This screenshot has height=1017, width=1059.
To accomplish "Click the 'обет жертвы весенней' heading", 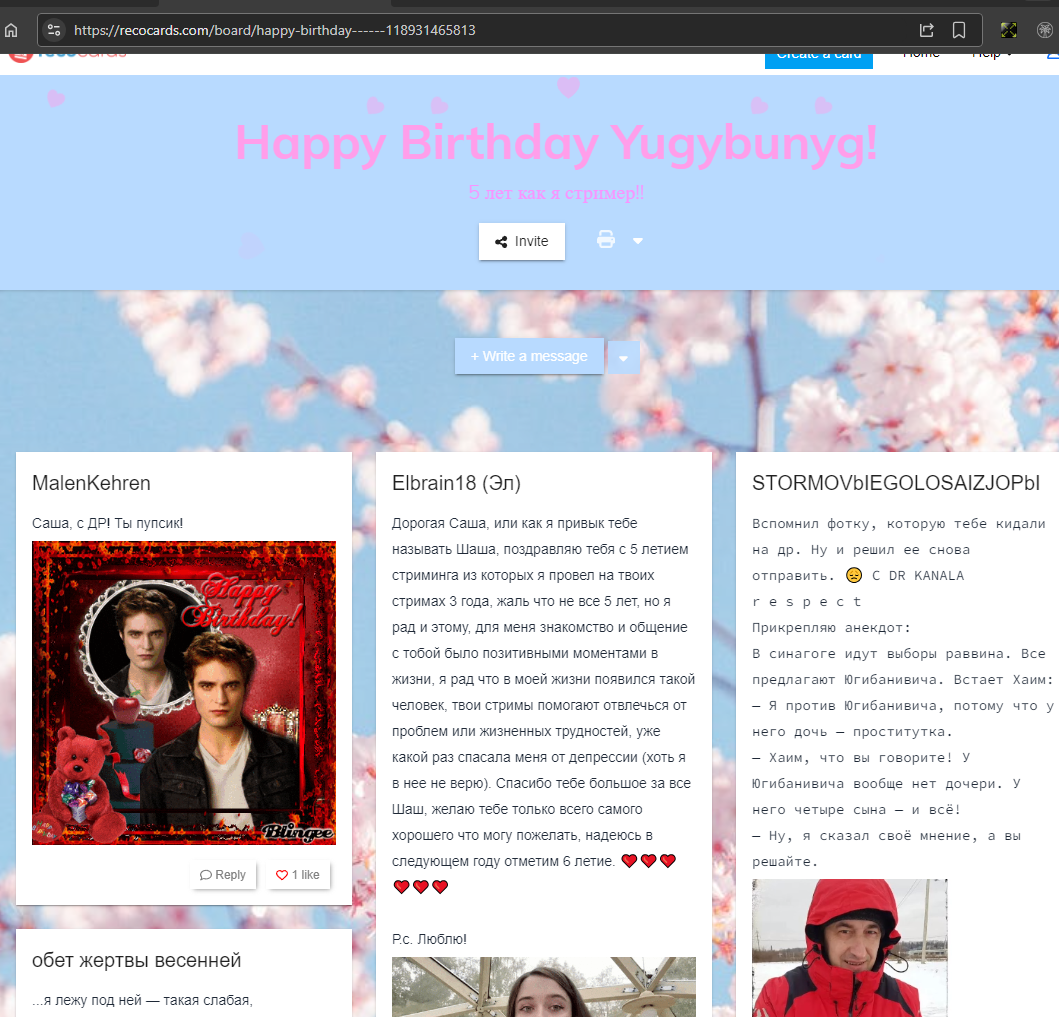I will point(136,960).
